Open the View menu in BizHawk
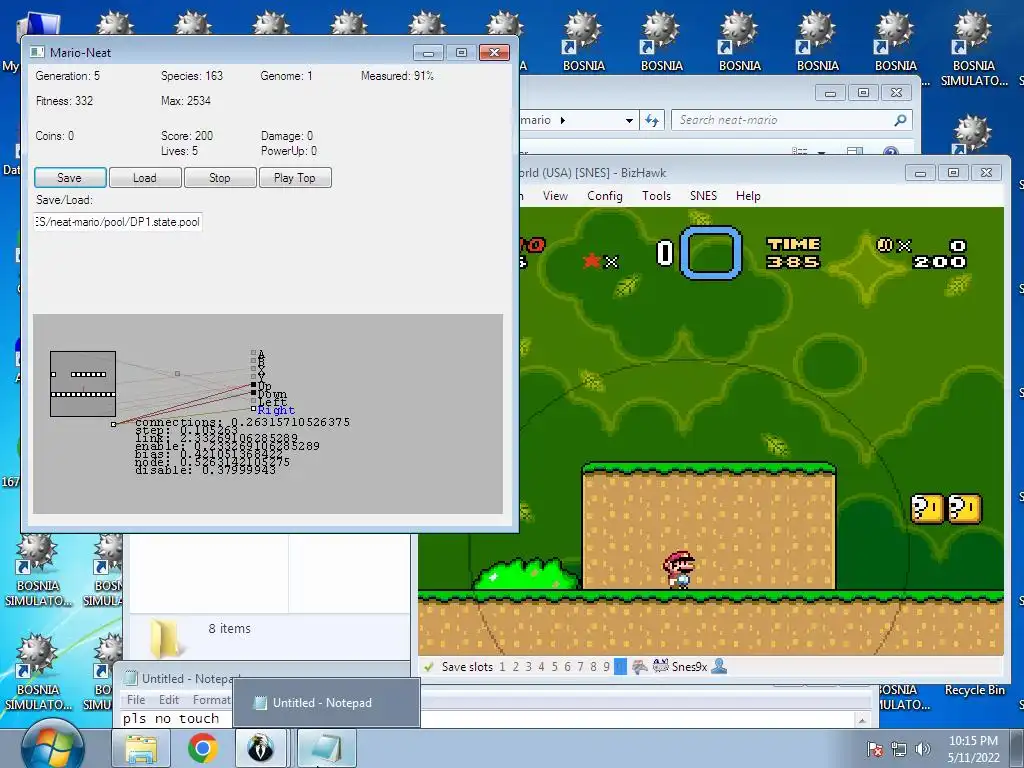Viewport: 1024px width, 768px height. click(555, 196)
